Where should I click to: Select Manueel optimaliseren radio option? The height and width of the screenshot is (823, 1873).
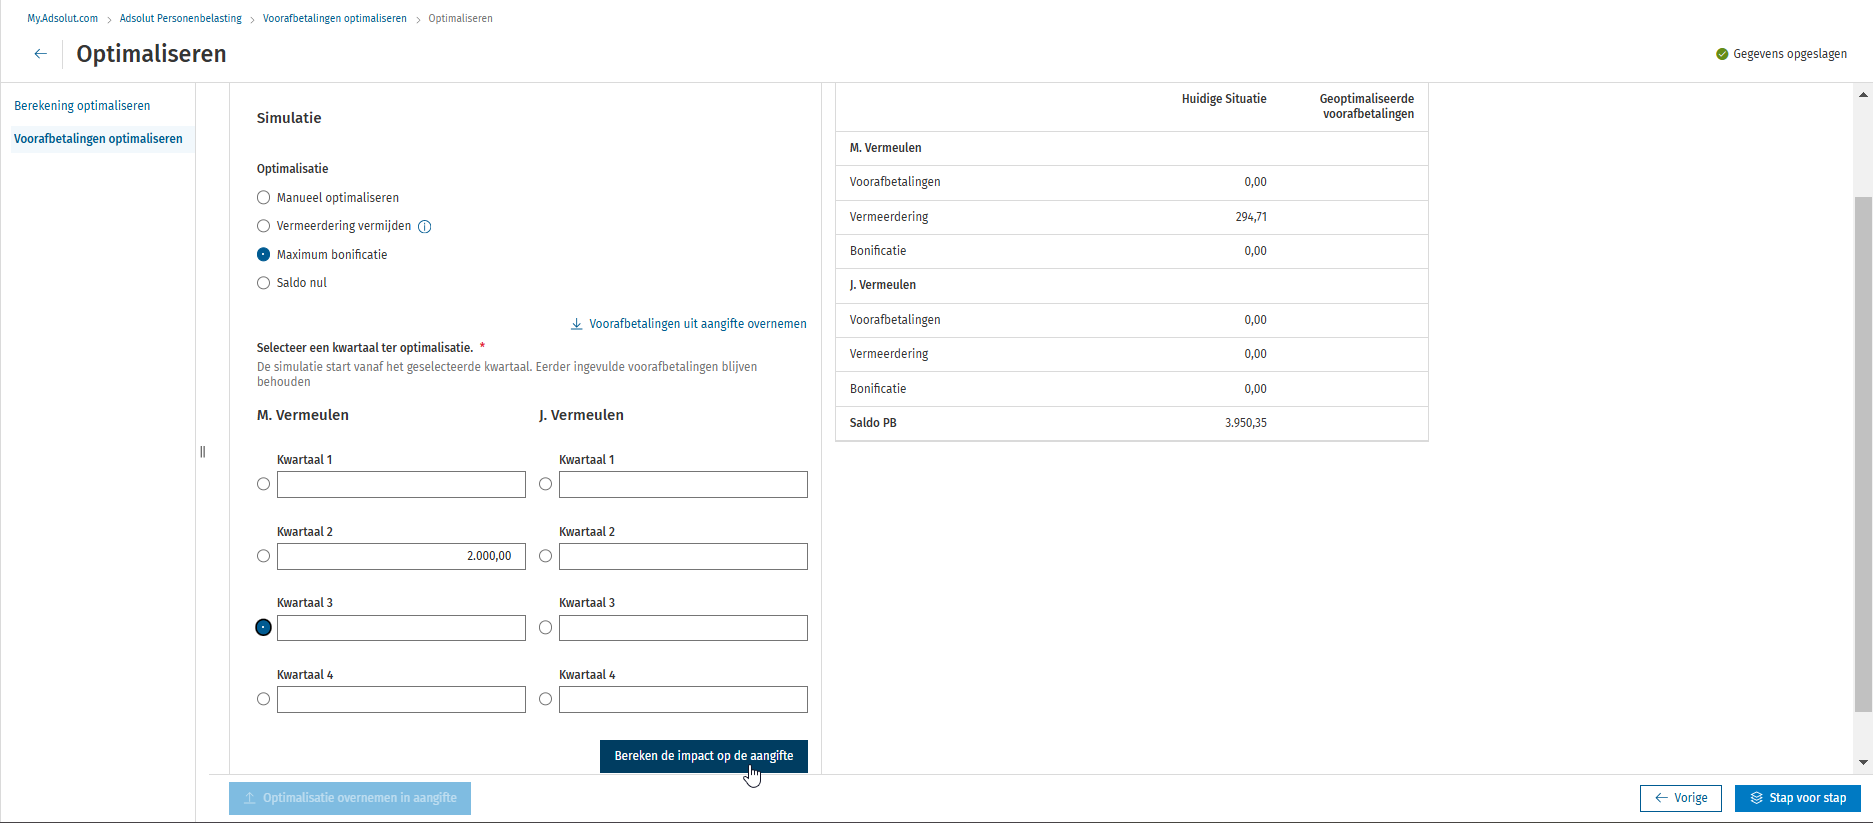click(264, 198)
